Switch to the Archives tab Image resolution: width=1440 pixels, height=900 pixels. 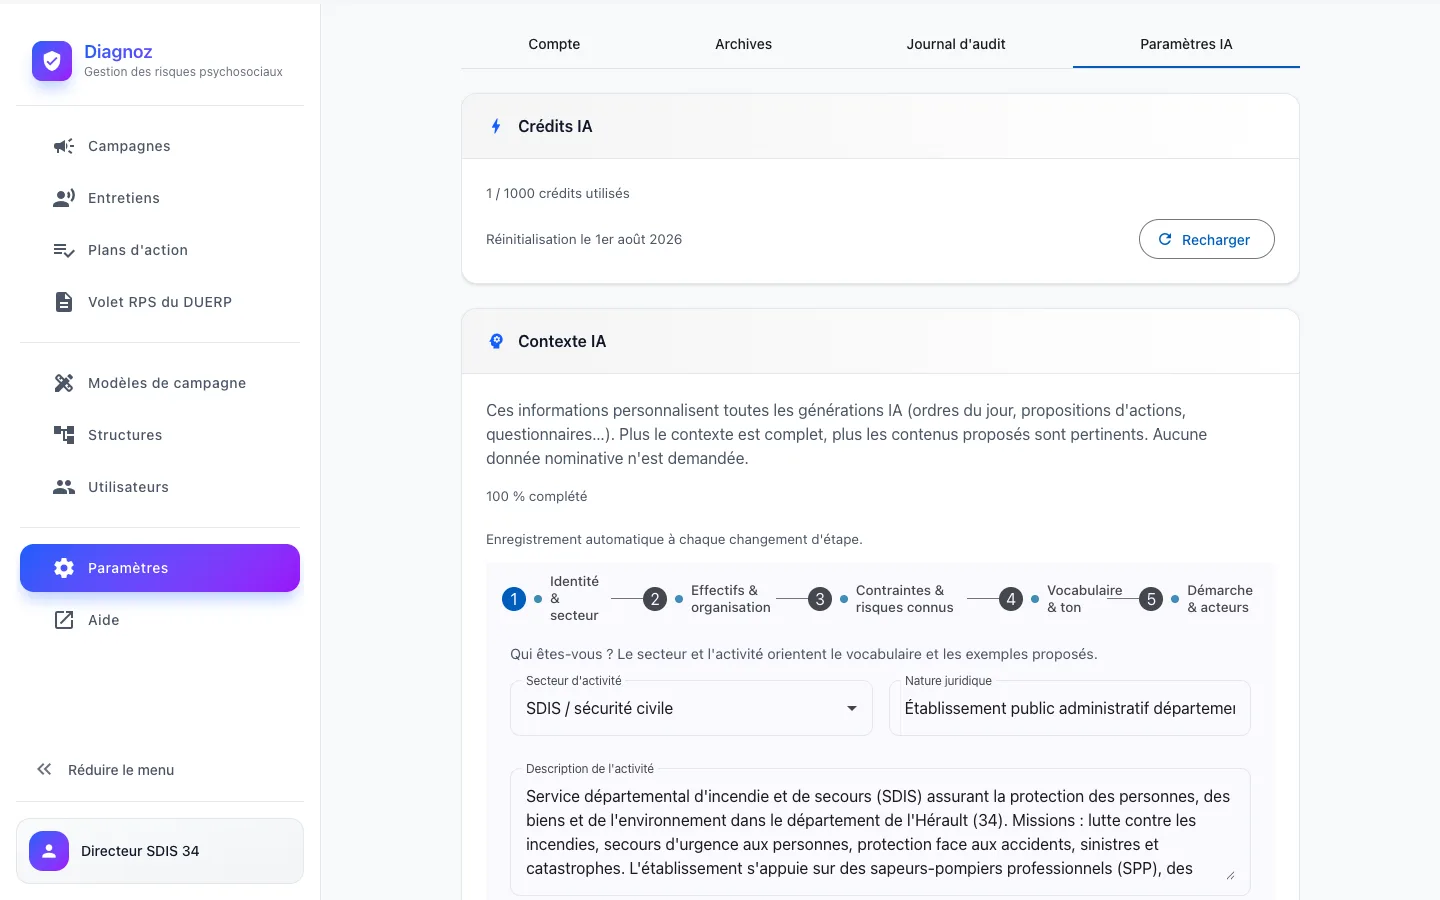coord(743,44)
